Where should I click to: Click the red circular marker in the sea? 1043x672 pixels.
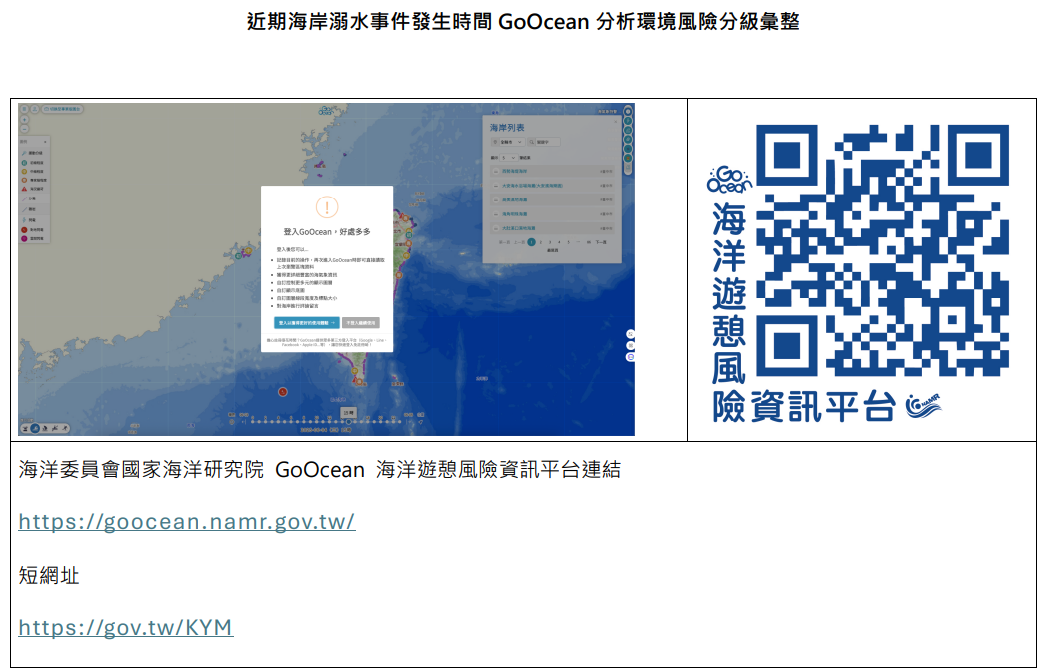pos(283,392)
